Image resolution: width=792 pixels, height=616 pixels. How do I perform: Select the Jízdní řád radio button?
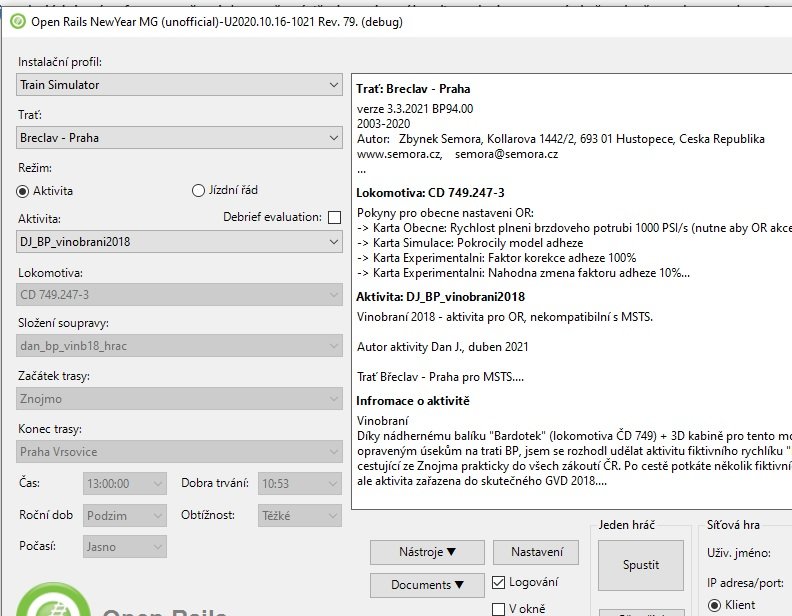pos(198,191)
